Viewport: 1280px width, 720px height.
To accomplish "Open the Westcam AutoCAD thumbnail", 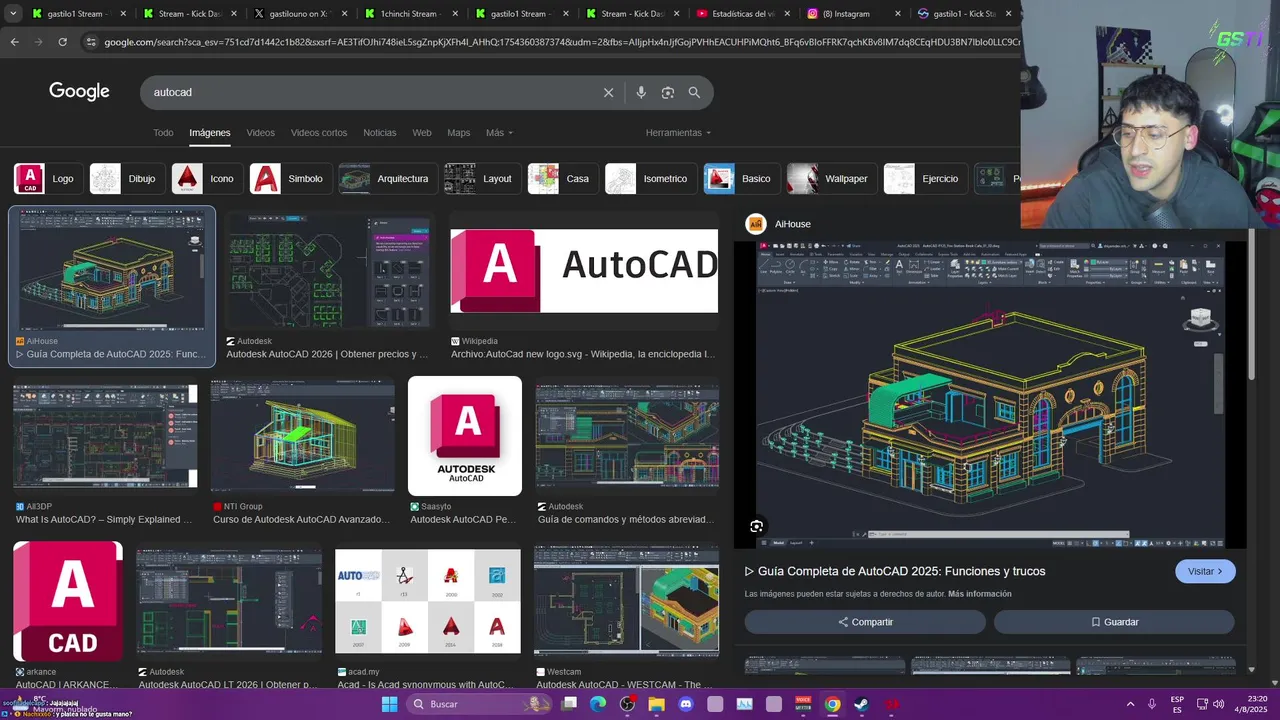I will pyautogui.click(x=626, y=601).
